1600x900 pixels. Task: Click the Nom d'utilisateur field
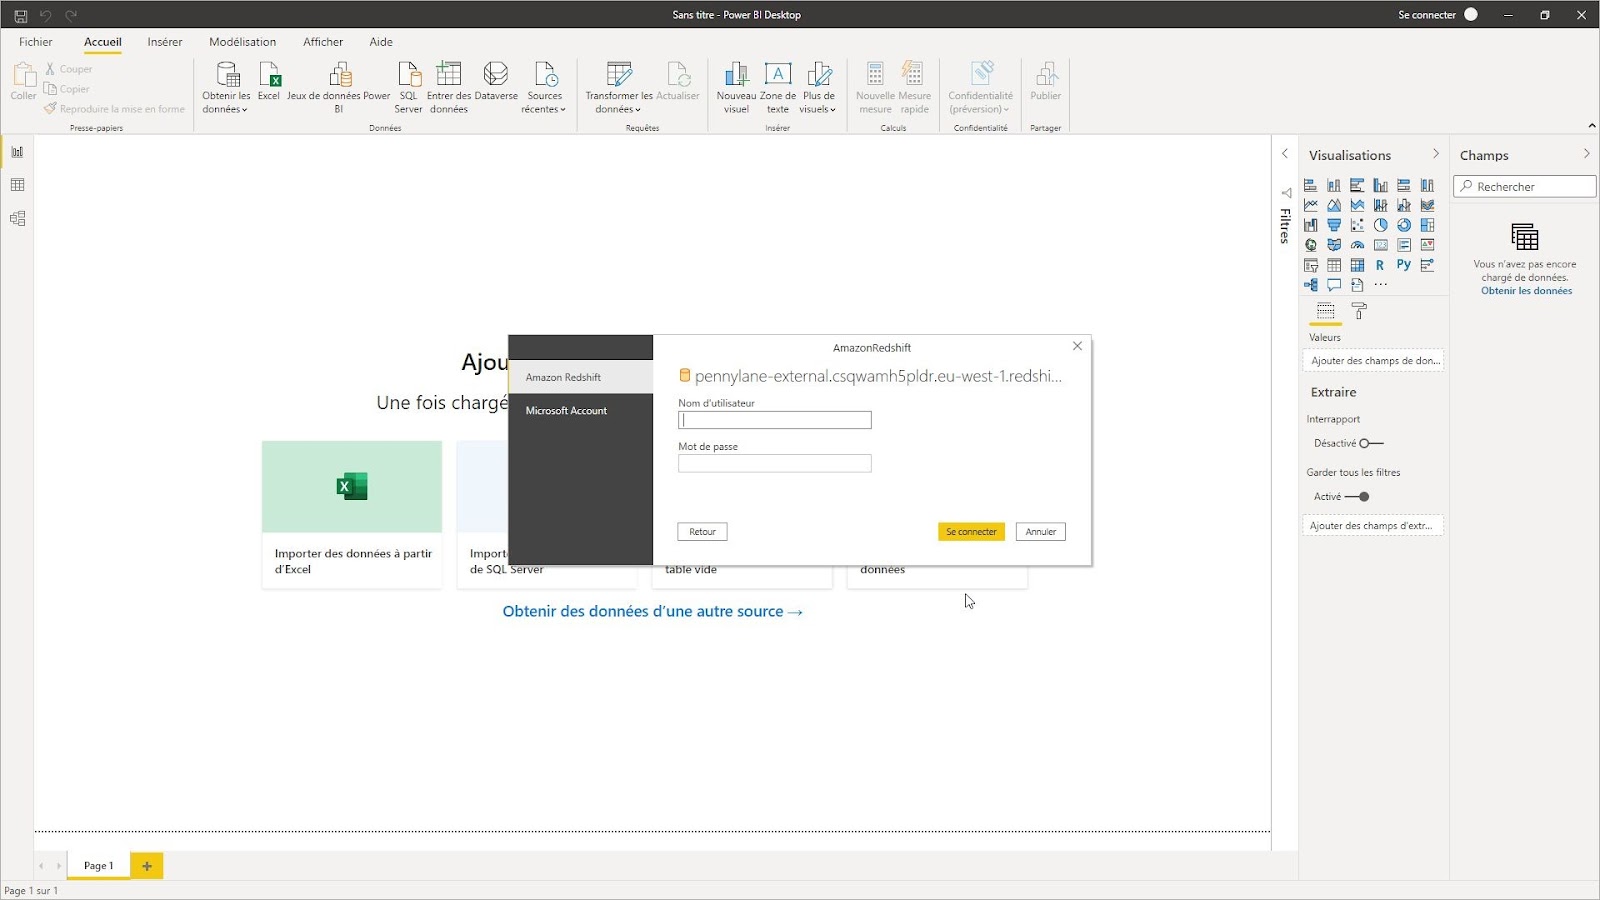tap(775, 420)
